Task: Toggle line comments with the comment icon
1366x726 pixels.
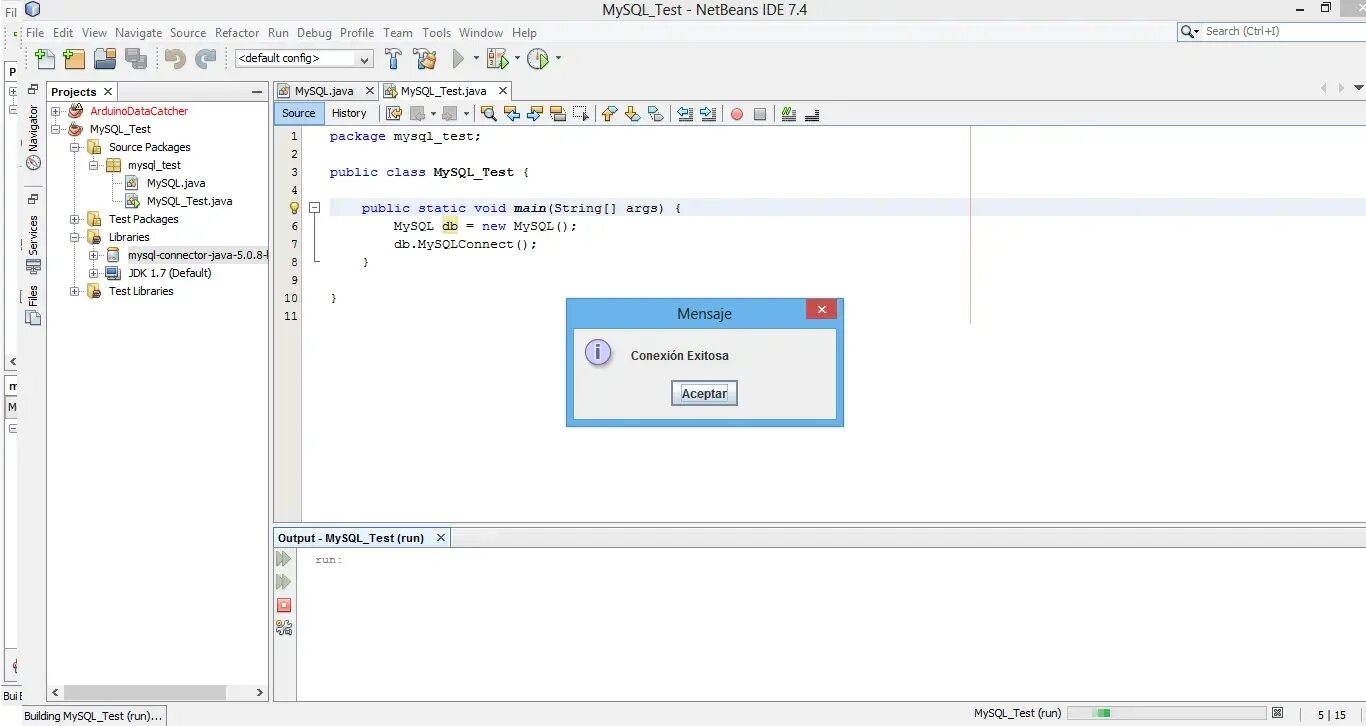Action: 789,113
